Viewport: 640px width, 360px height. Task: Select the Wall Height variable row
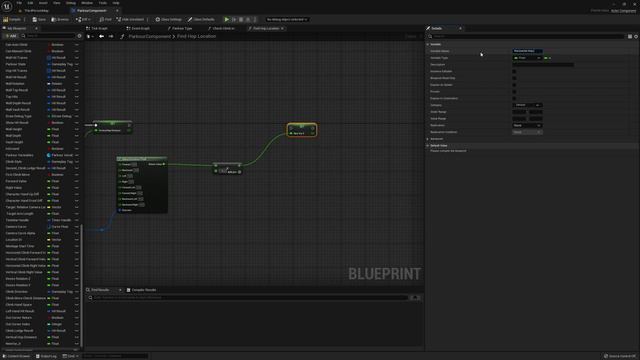click(41, 129)
